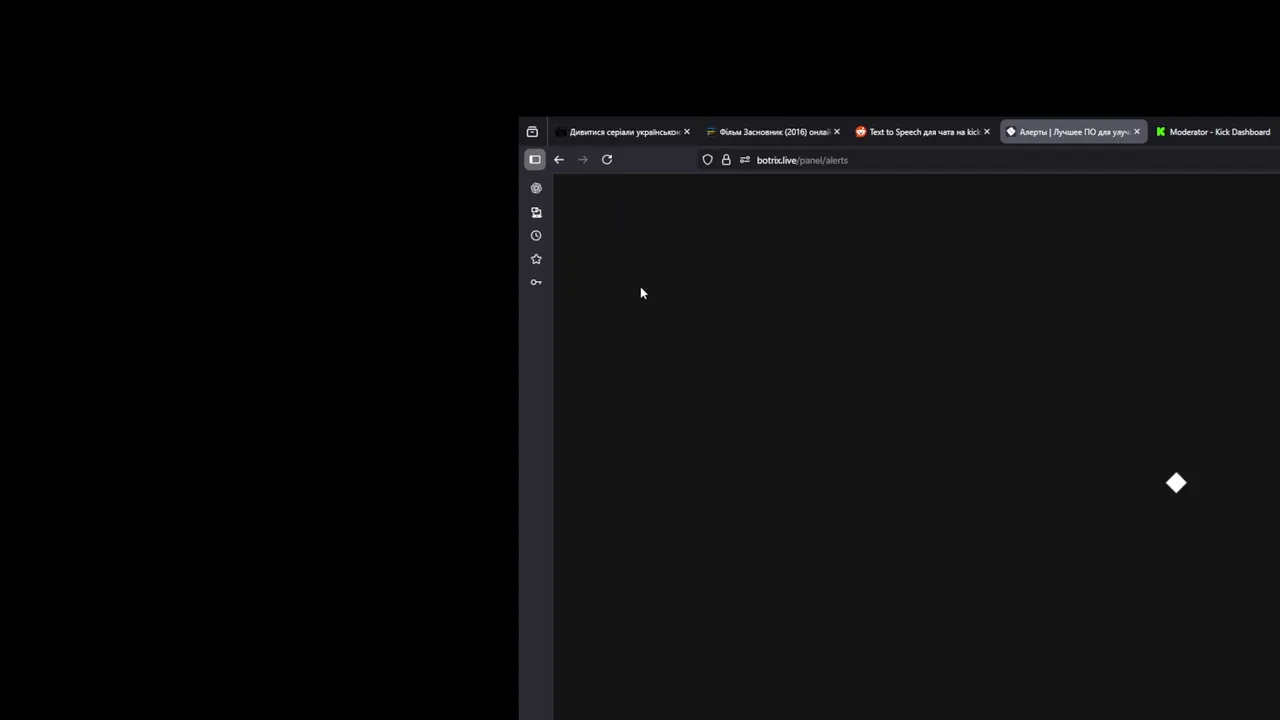Open the Bookmarks star sidebar panel
The height and width of the screenshot is (720, 1280).
536,259
